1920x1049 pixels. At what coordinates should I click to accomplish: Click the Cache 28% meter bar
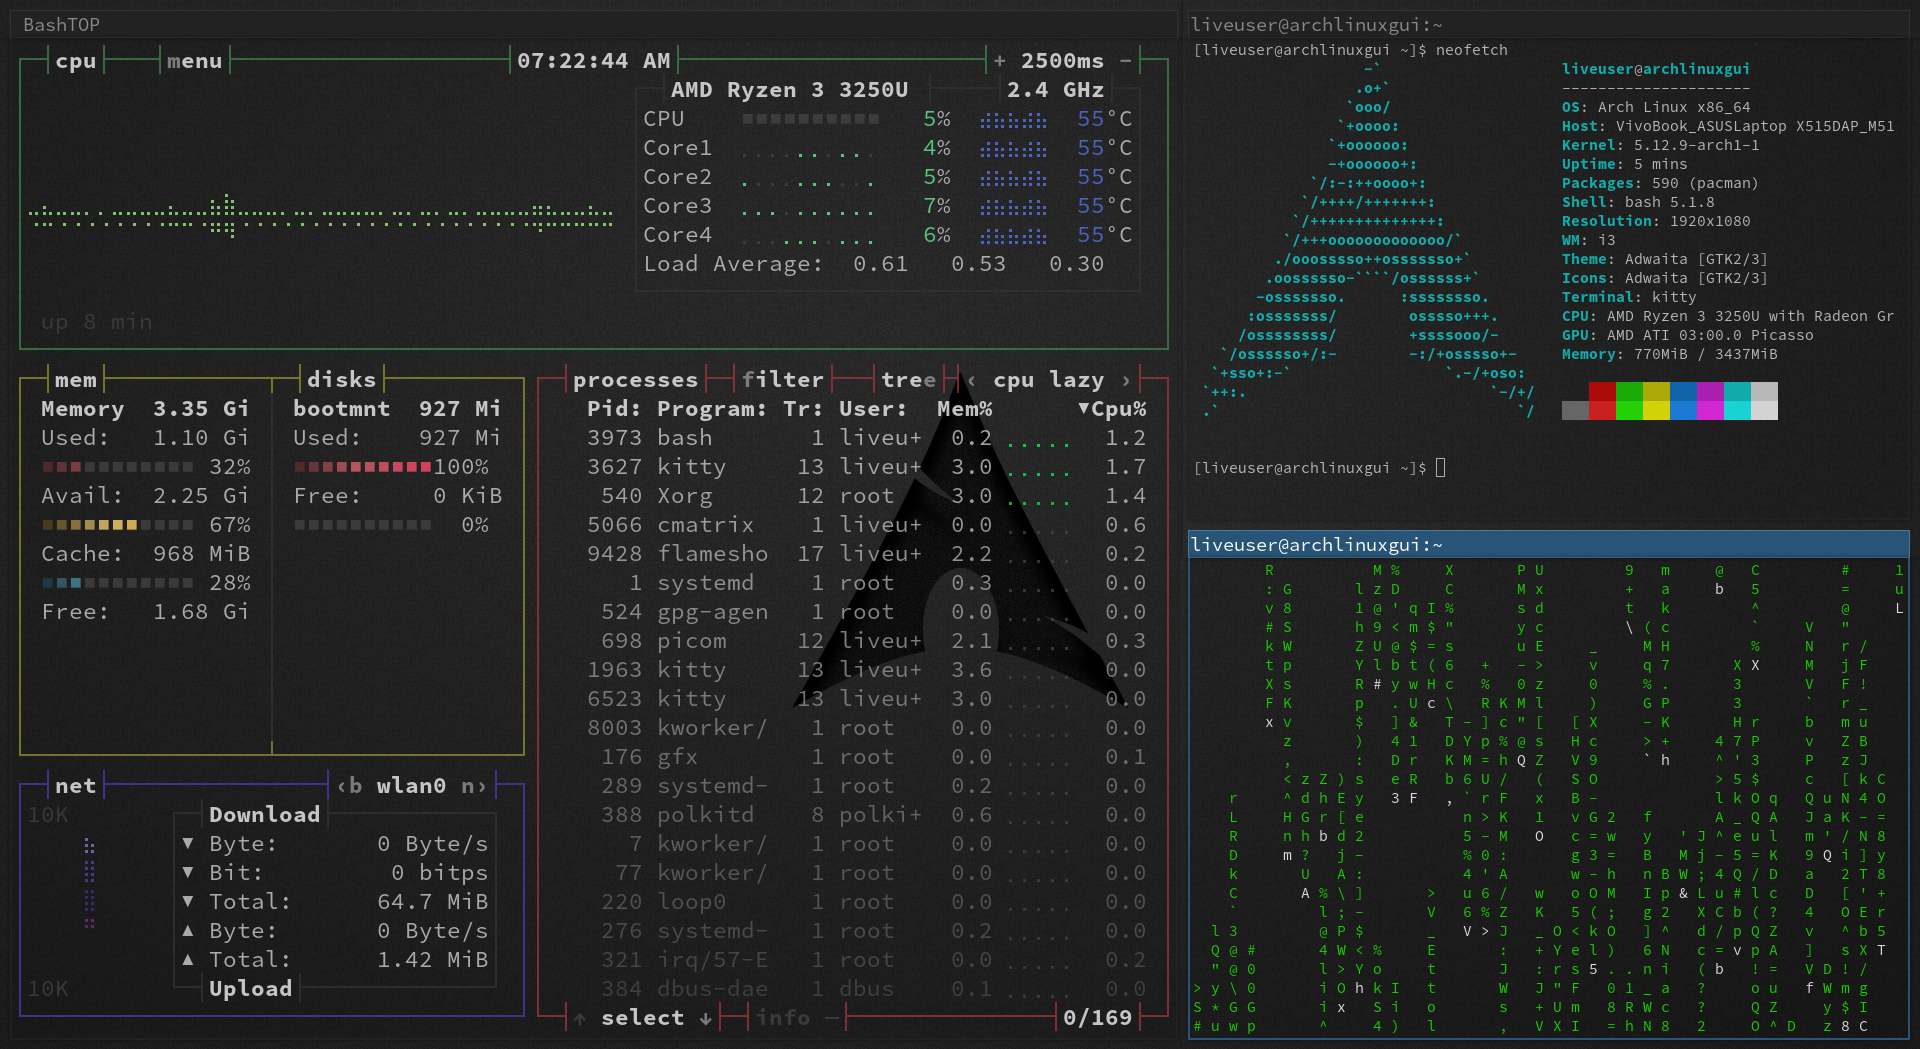tap(117, 582)
